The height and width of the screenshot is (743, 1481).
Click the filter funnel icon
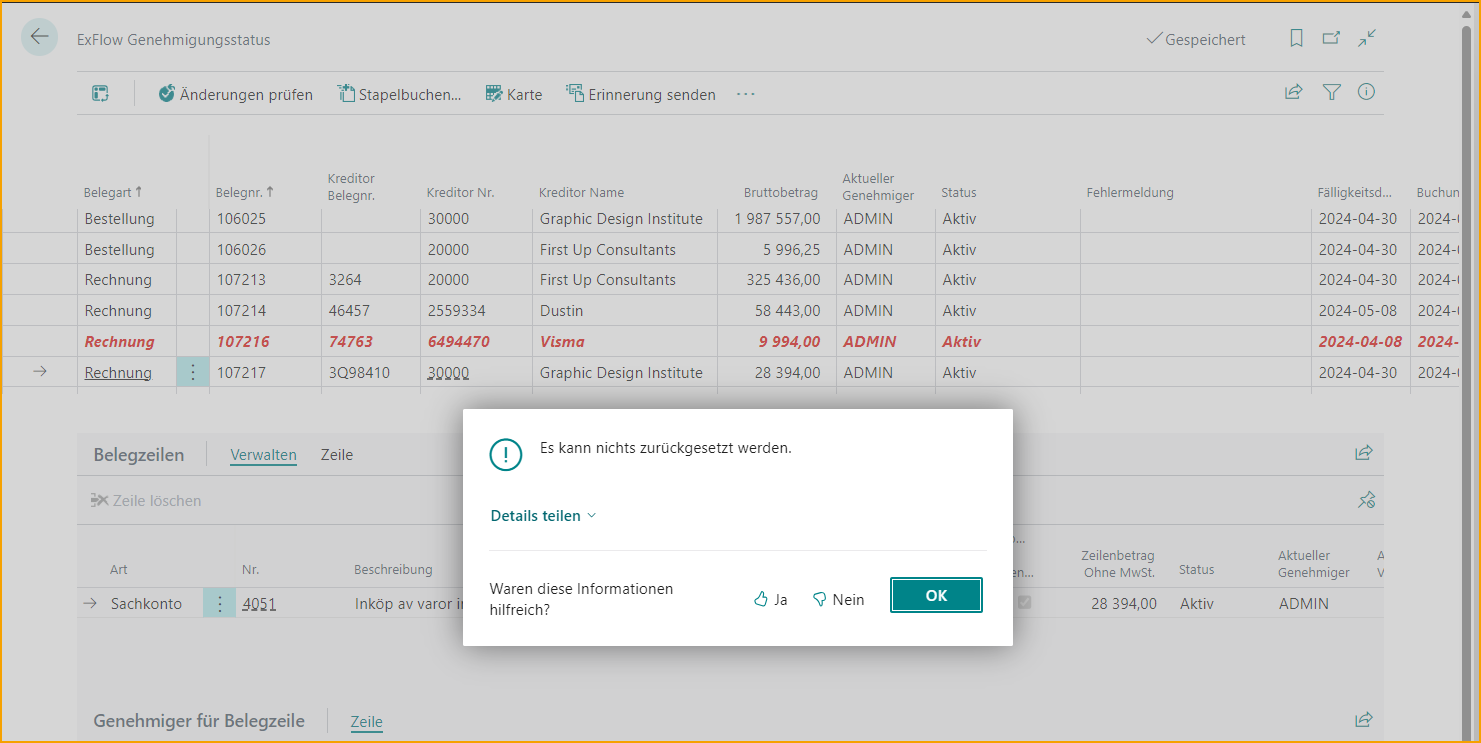click(1331, 93)
